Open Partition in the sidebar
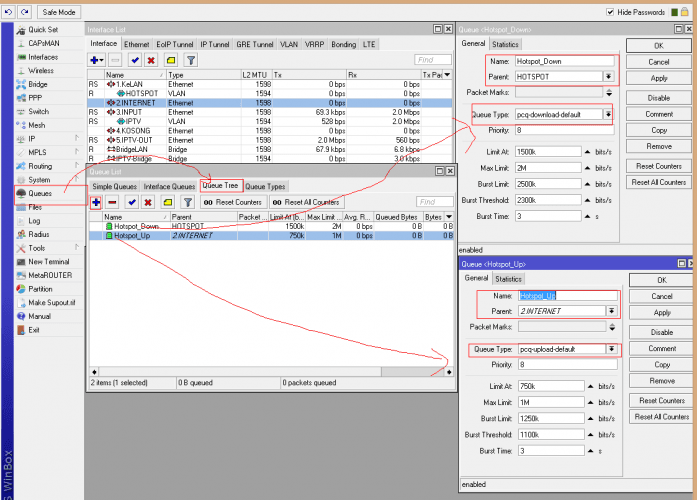 pyautogui.click(x=40, y=289)
